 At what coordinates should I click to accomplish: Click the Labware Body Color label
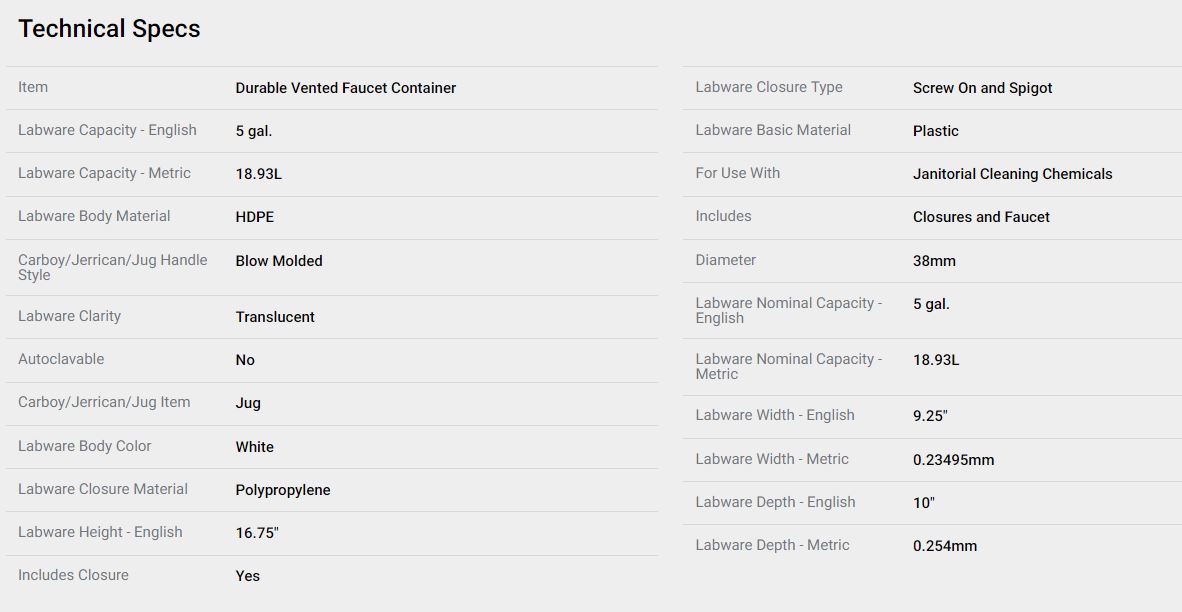click(x=84, y=445)
